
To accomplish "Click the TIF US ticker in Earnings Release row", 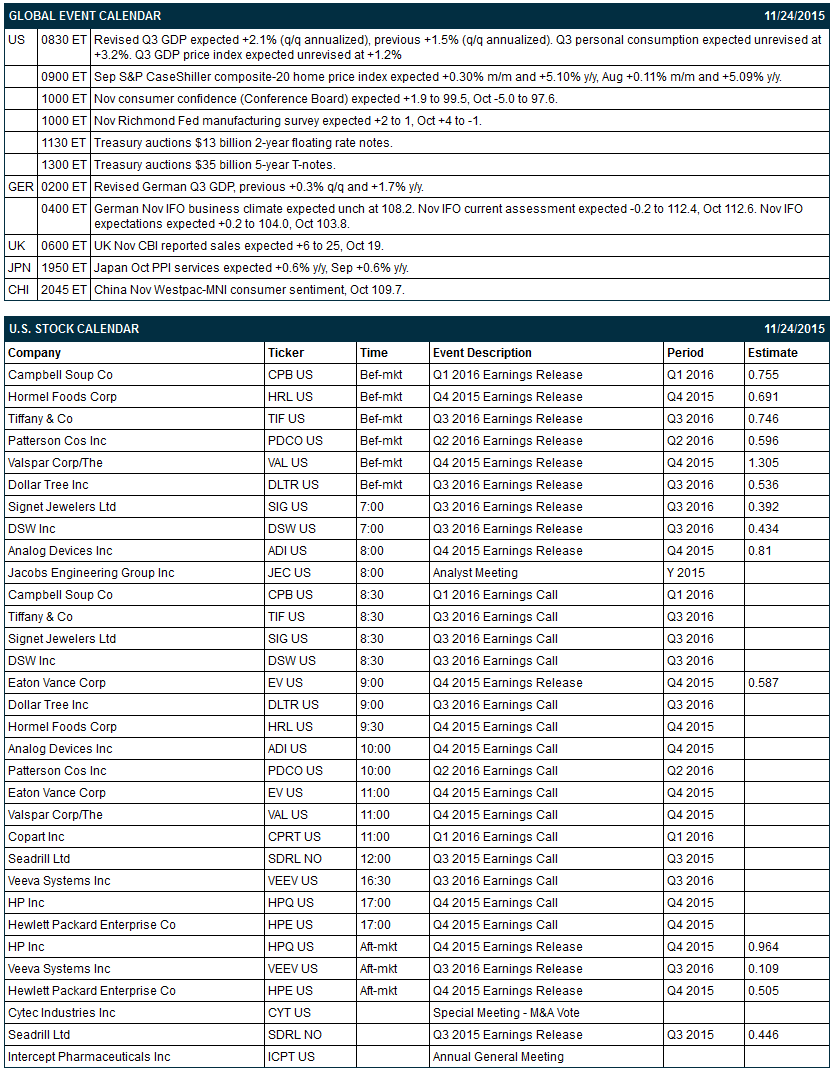I will [x=286, y=418].
